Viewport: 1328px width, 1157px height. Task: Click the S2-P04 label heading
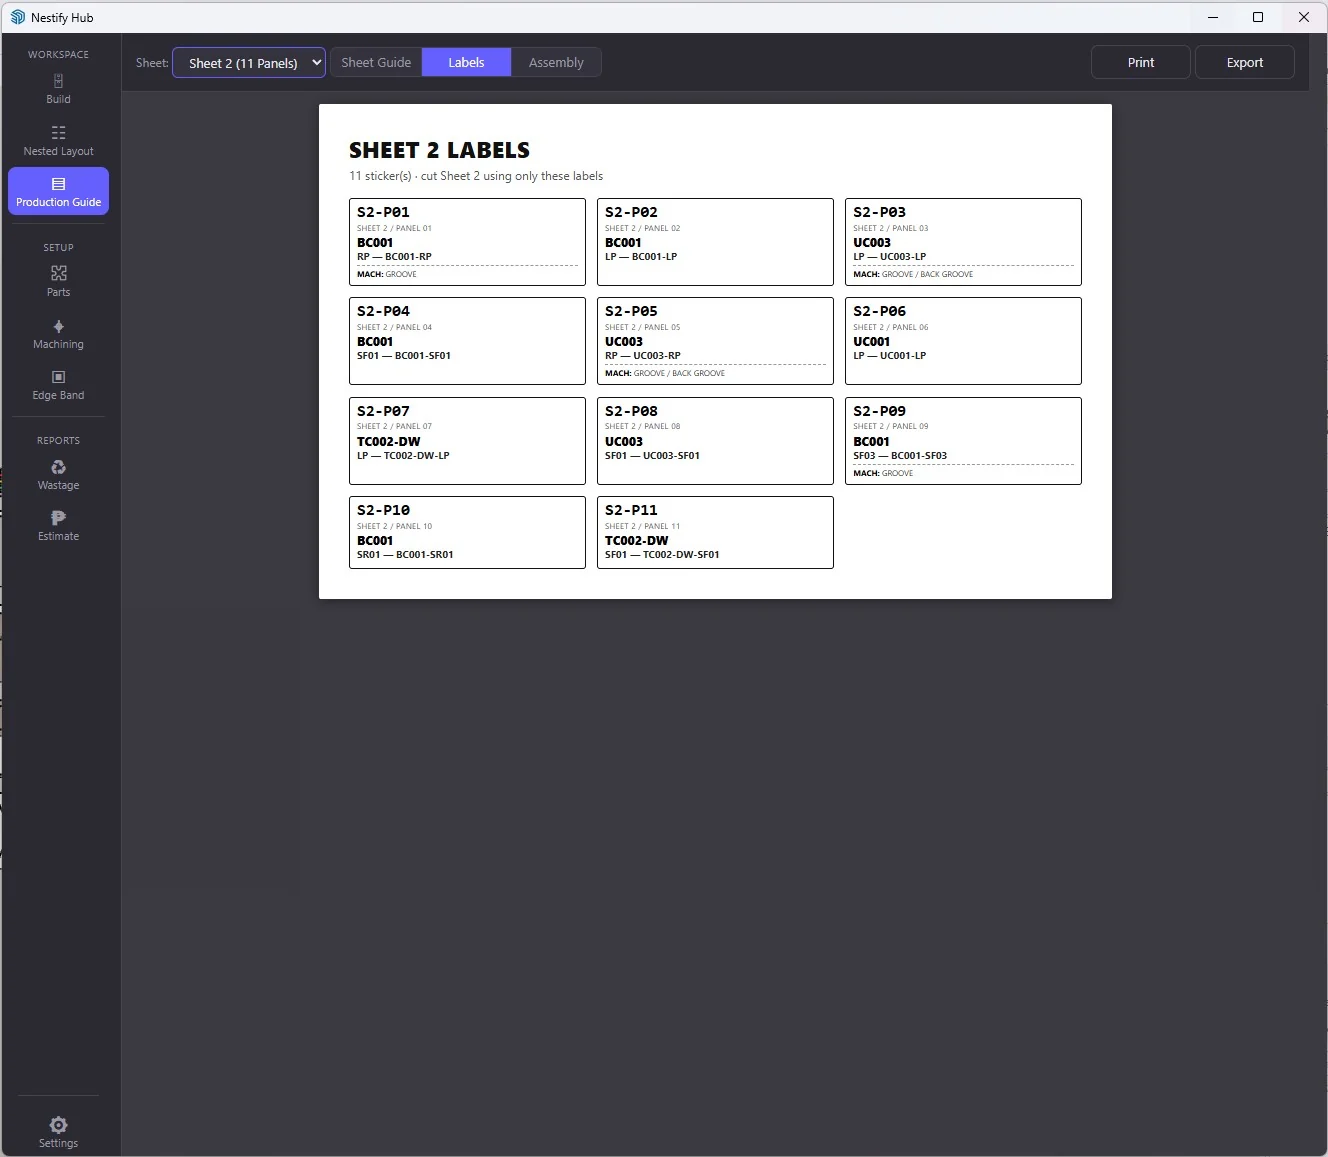[x=383, y=311]
